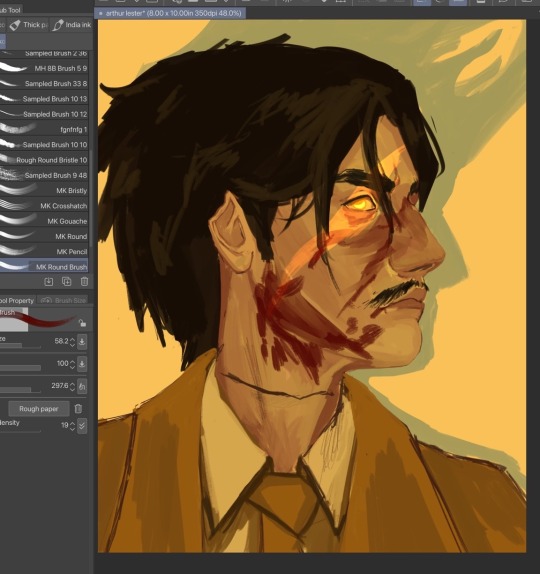The width and height of the screenshot is (540, 574).
Task: Click the brush stroke preview
Action: point(38,320)
